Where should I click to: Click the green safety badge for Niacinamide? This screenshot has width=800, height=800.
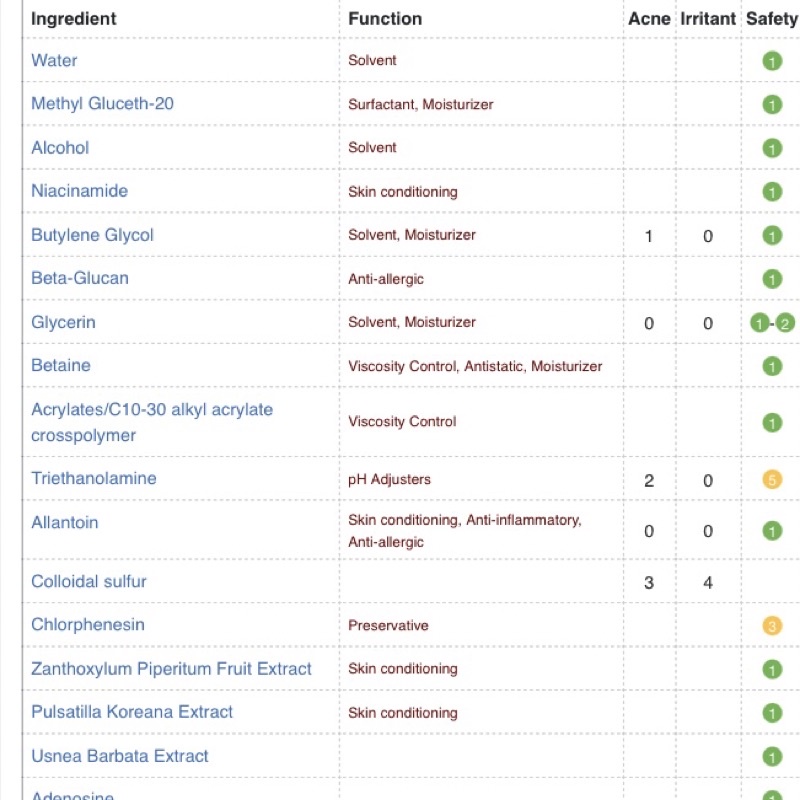point(771,192)
